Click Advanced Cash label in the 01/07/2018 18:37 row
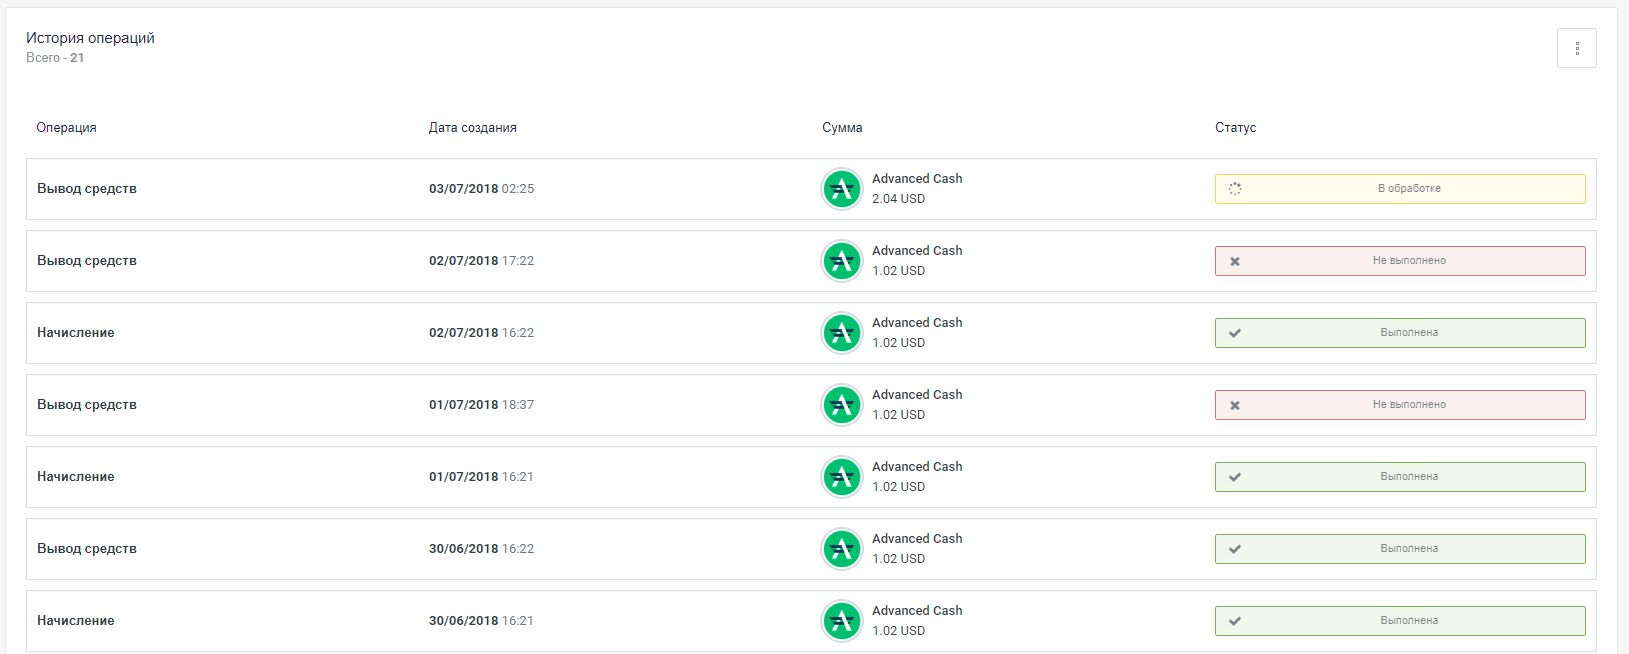Image resolution: width=1629 pixels, height=654 pixels. pos(917,395)
